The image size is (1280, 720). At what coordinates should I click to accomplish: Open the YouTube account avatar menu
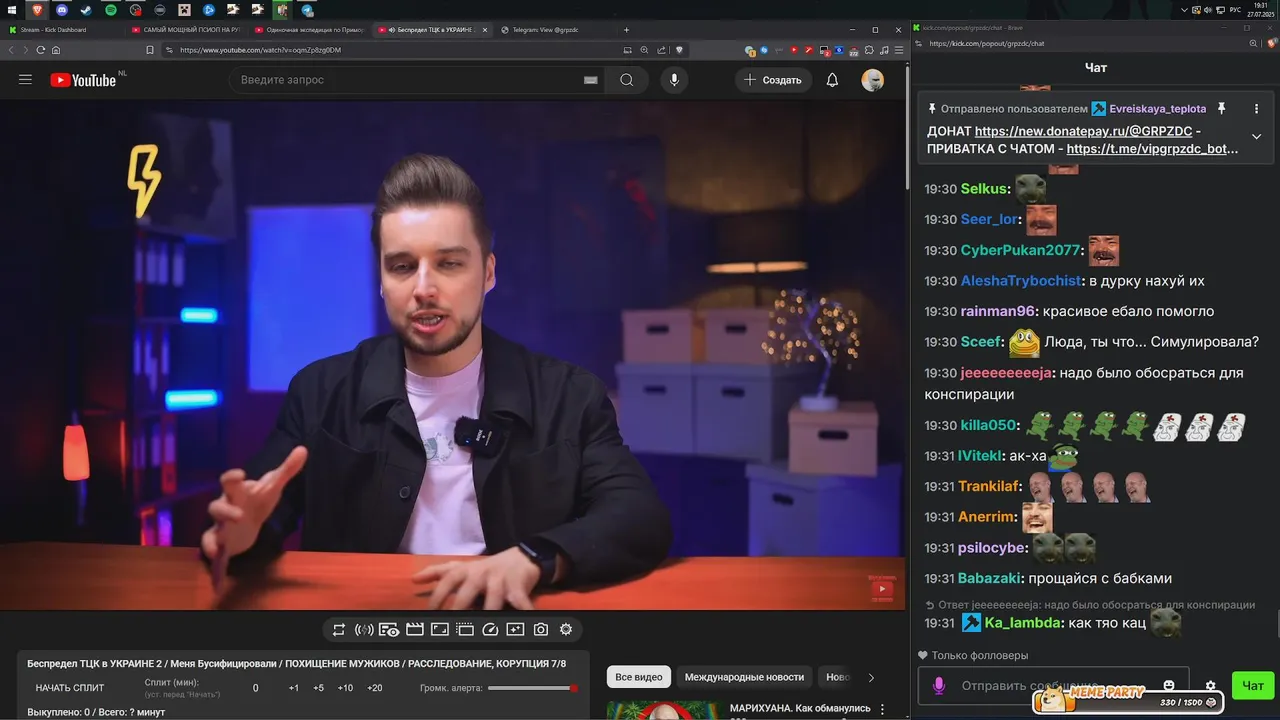(872, 80)
